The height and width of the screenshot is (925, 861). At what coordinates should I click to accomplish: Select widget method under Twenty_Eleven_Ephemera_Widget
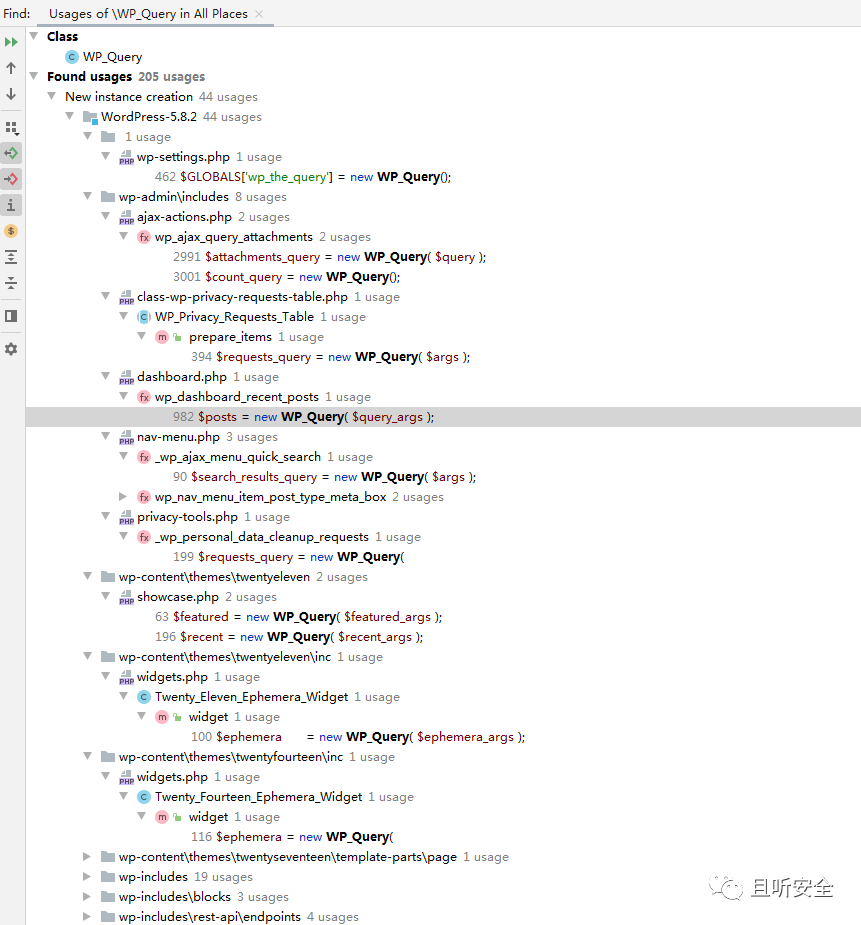coord(208,717)
